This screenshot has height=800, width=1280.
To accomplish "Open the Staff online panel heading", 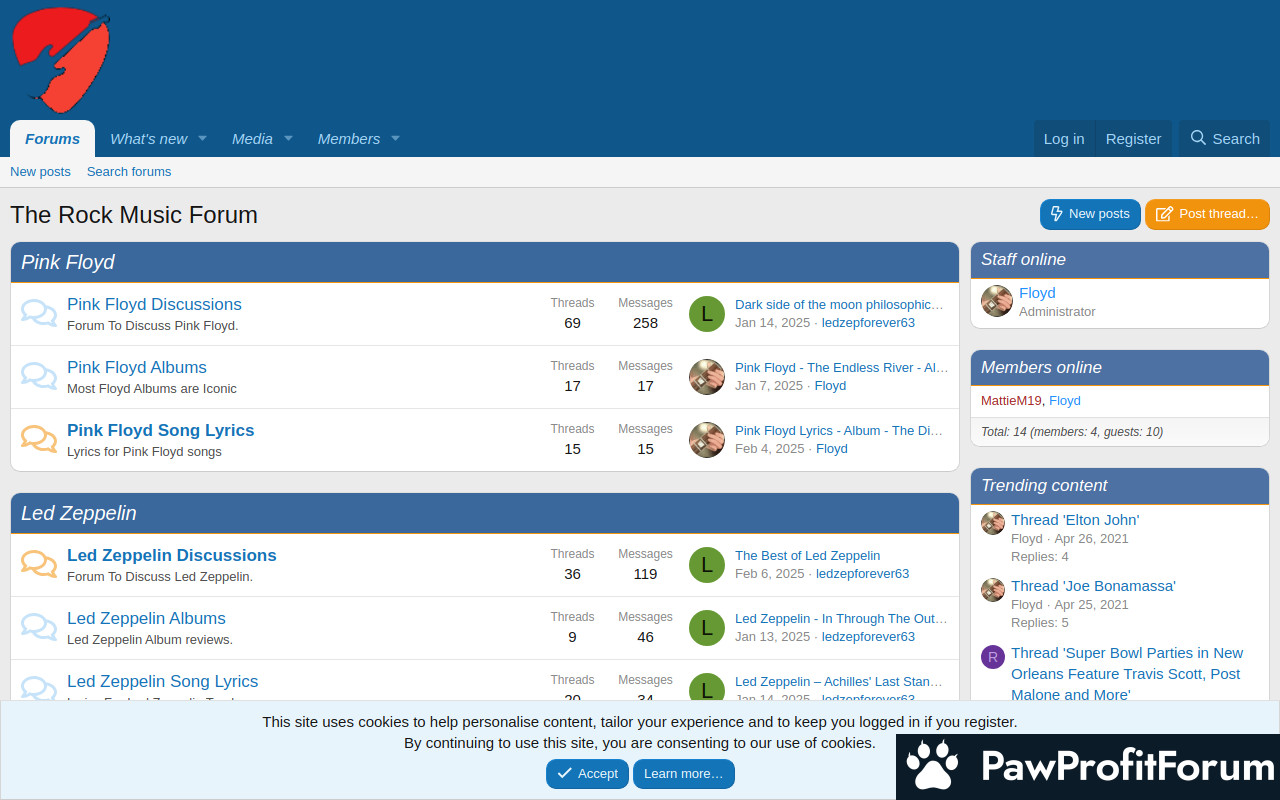I will click(1023, 260).
